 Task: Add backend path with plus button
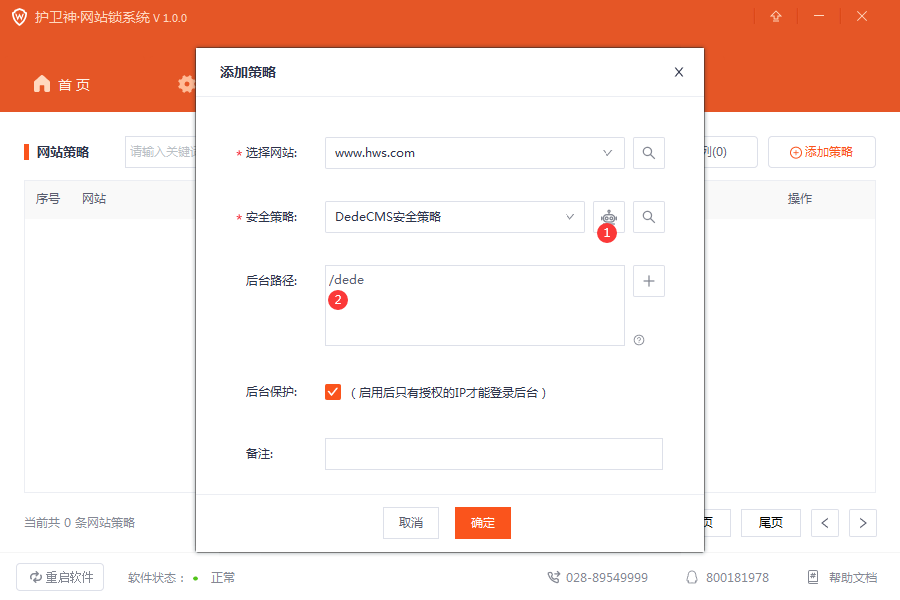(649, 281)
